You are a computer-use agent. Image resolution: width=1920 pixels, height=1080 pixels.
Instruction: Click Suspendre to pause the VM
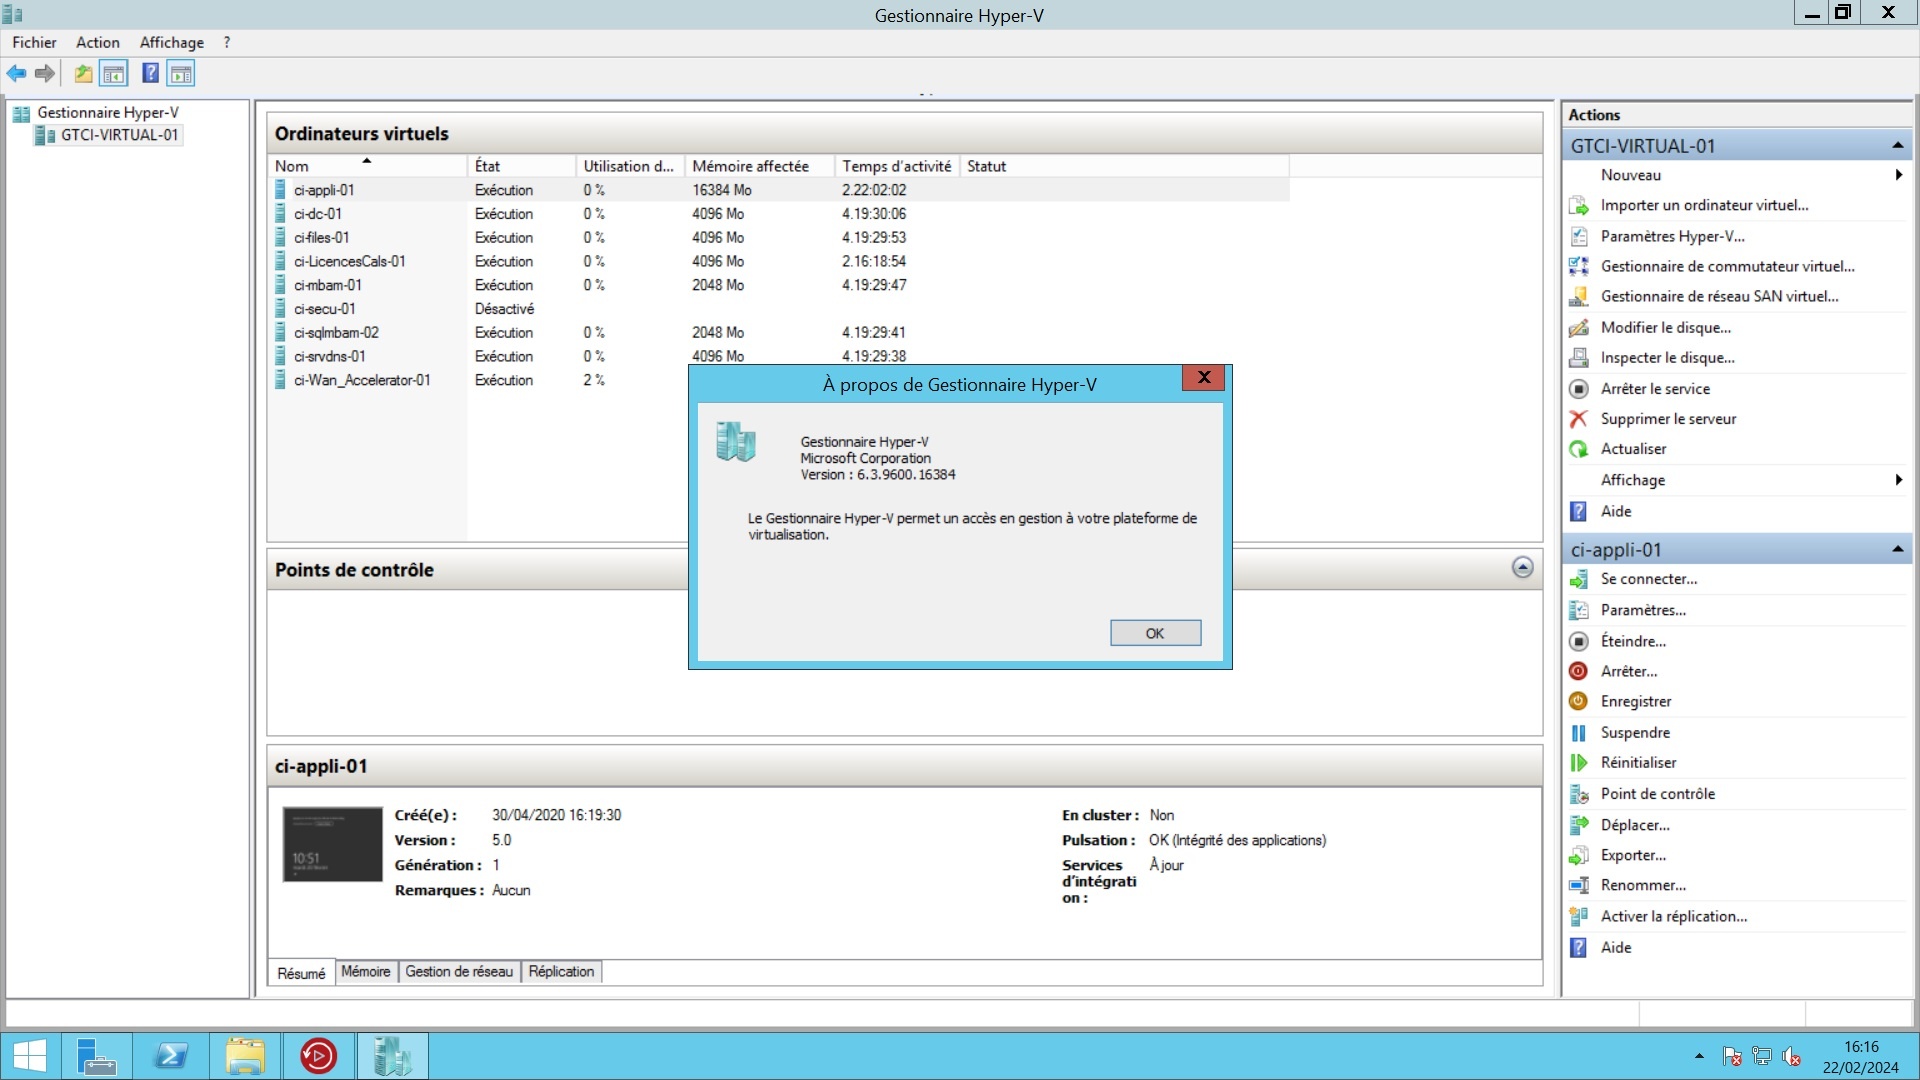[x=1635, y=732]
